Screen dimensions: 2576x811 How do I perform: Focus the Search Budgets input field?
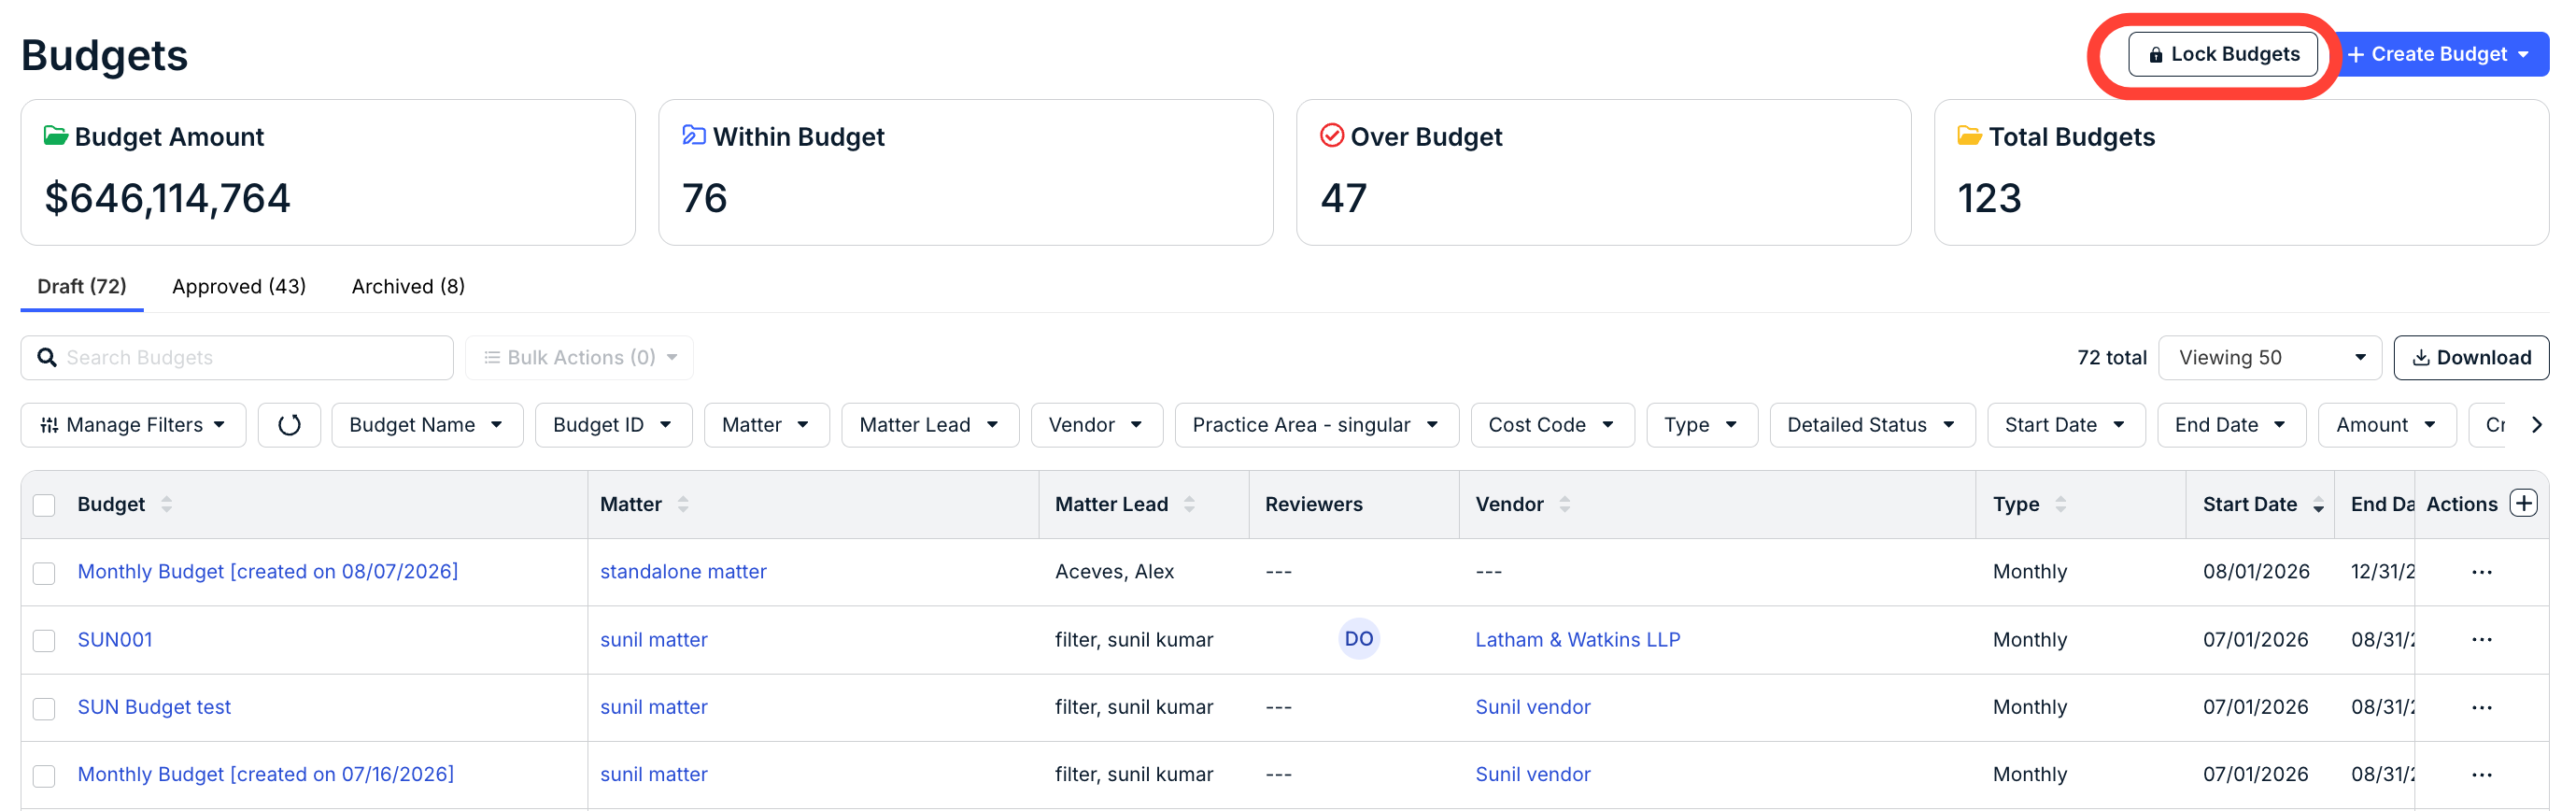237,358
